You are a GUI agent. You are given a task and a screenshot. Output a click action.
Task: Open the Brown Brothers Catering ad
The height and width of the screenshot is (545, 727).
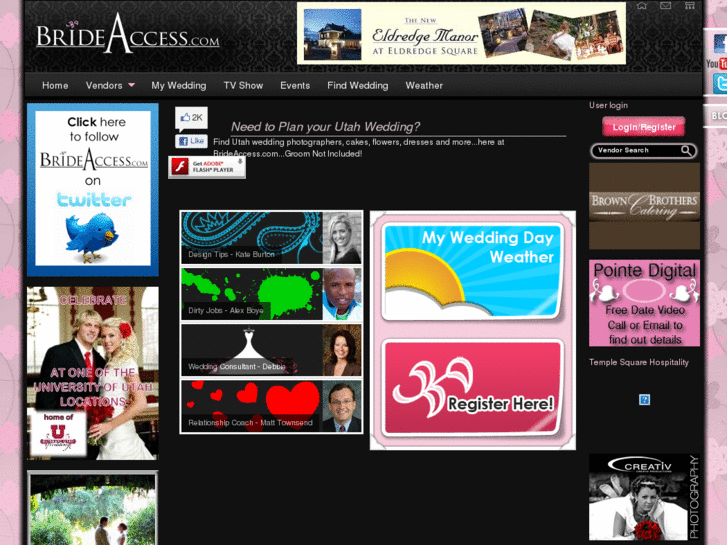[x=644, y=206]
